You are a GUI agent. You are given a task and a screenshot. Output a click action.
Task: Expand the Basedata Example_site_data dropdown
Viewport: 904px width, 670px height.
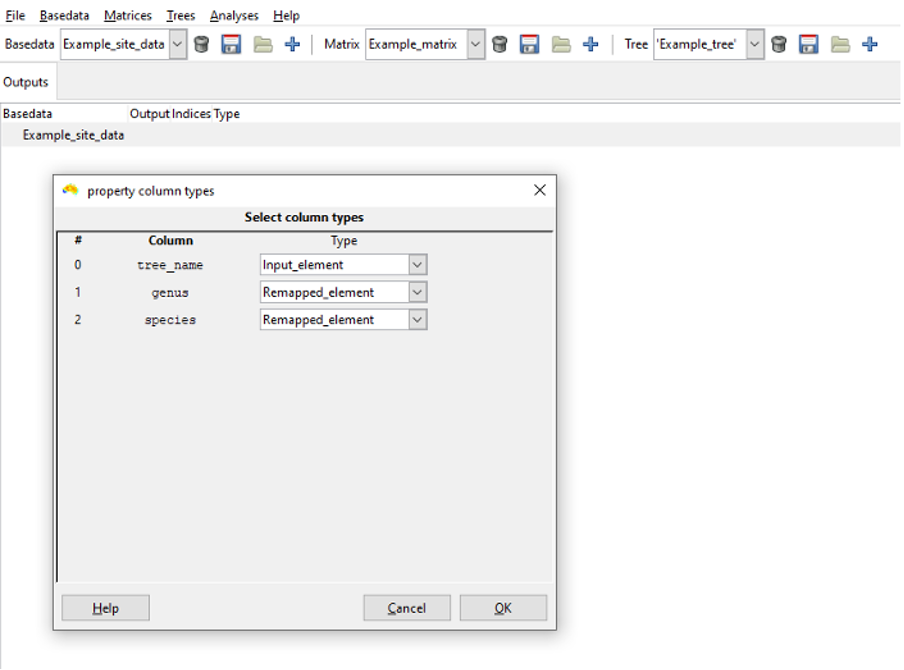coord(177,44)
